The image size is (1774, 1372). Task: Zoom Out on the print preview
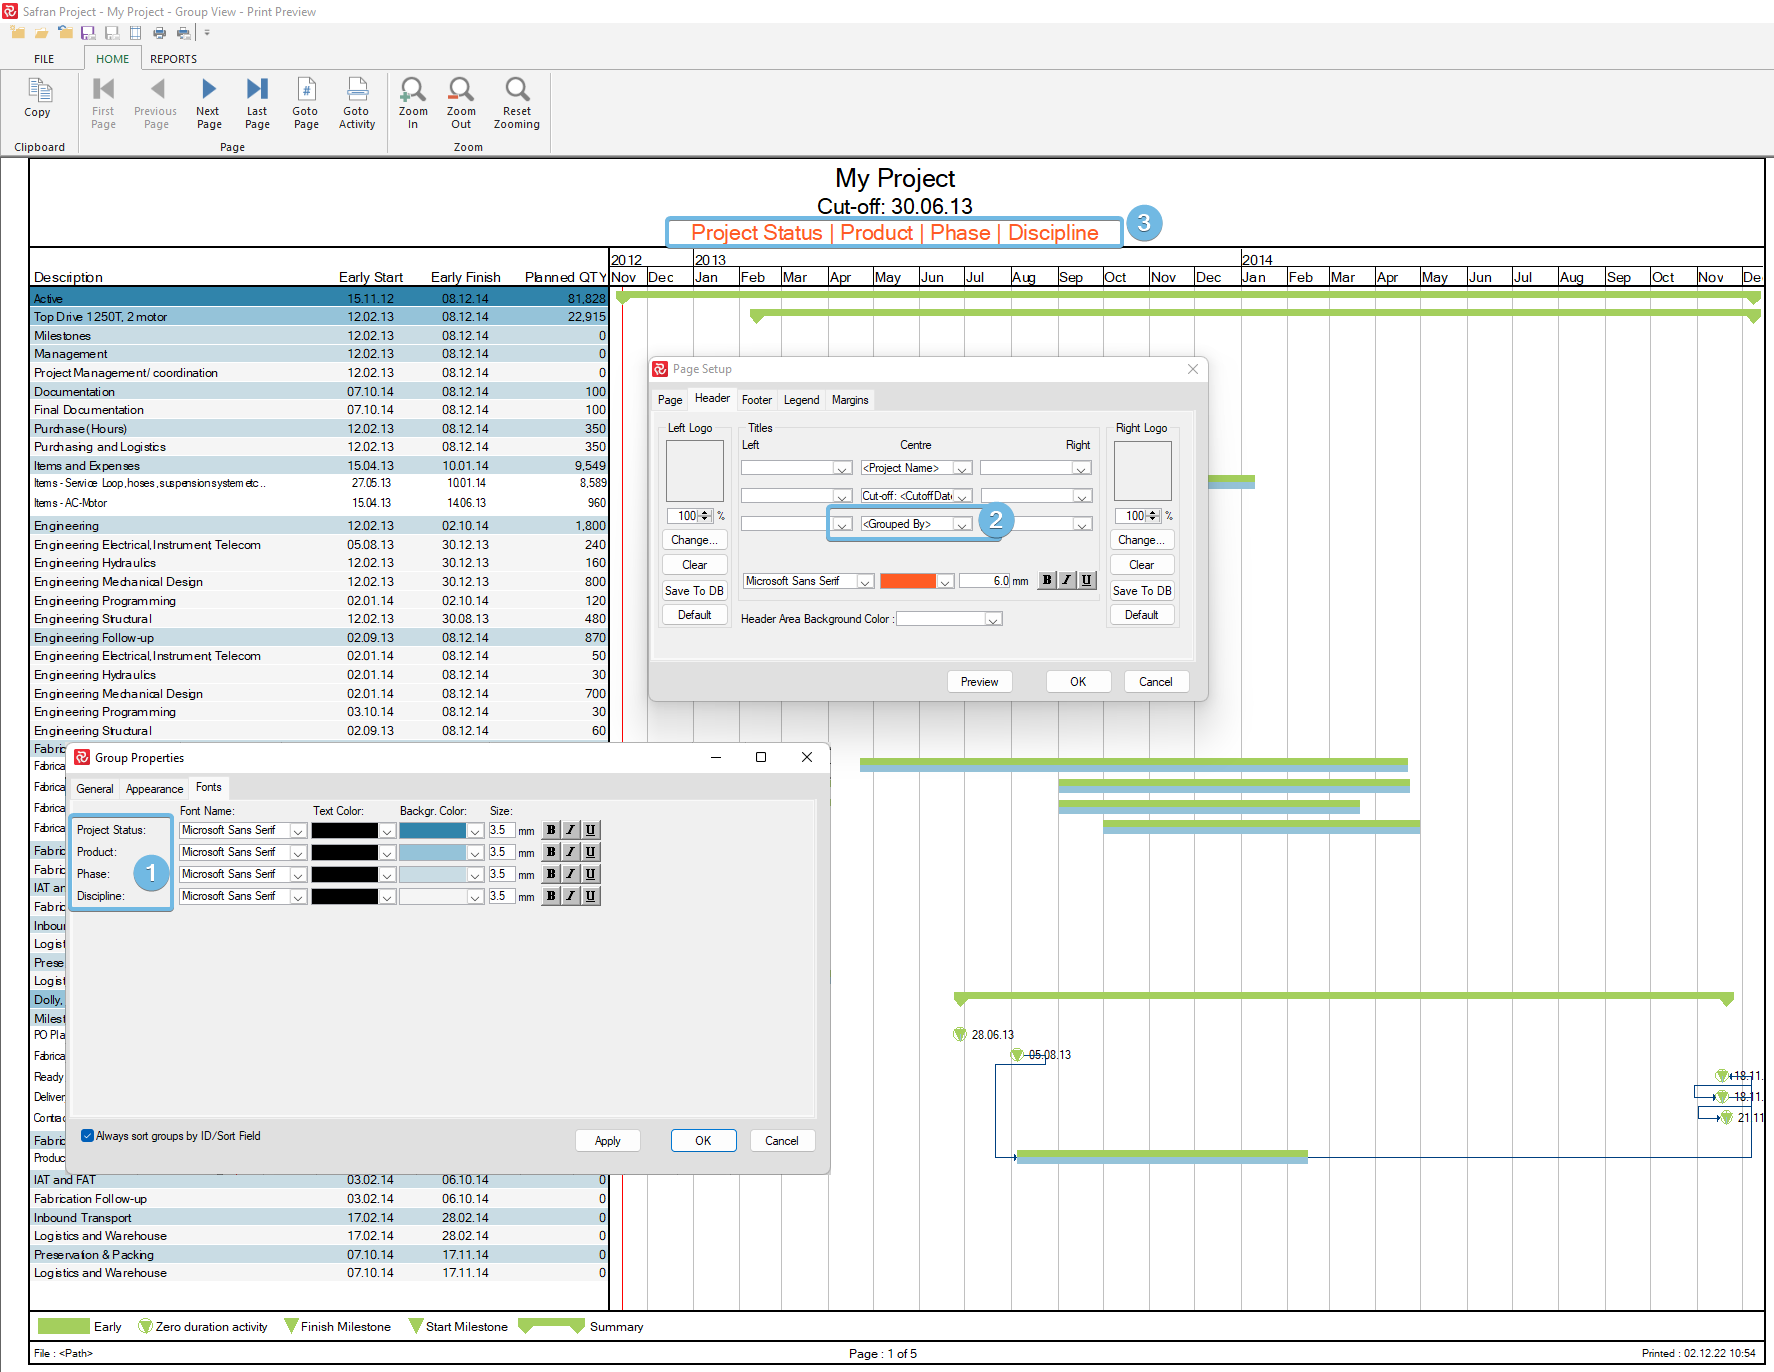pos(461,103)
